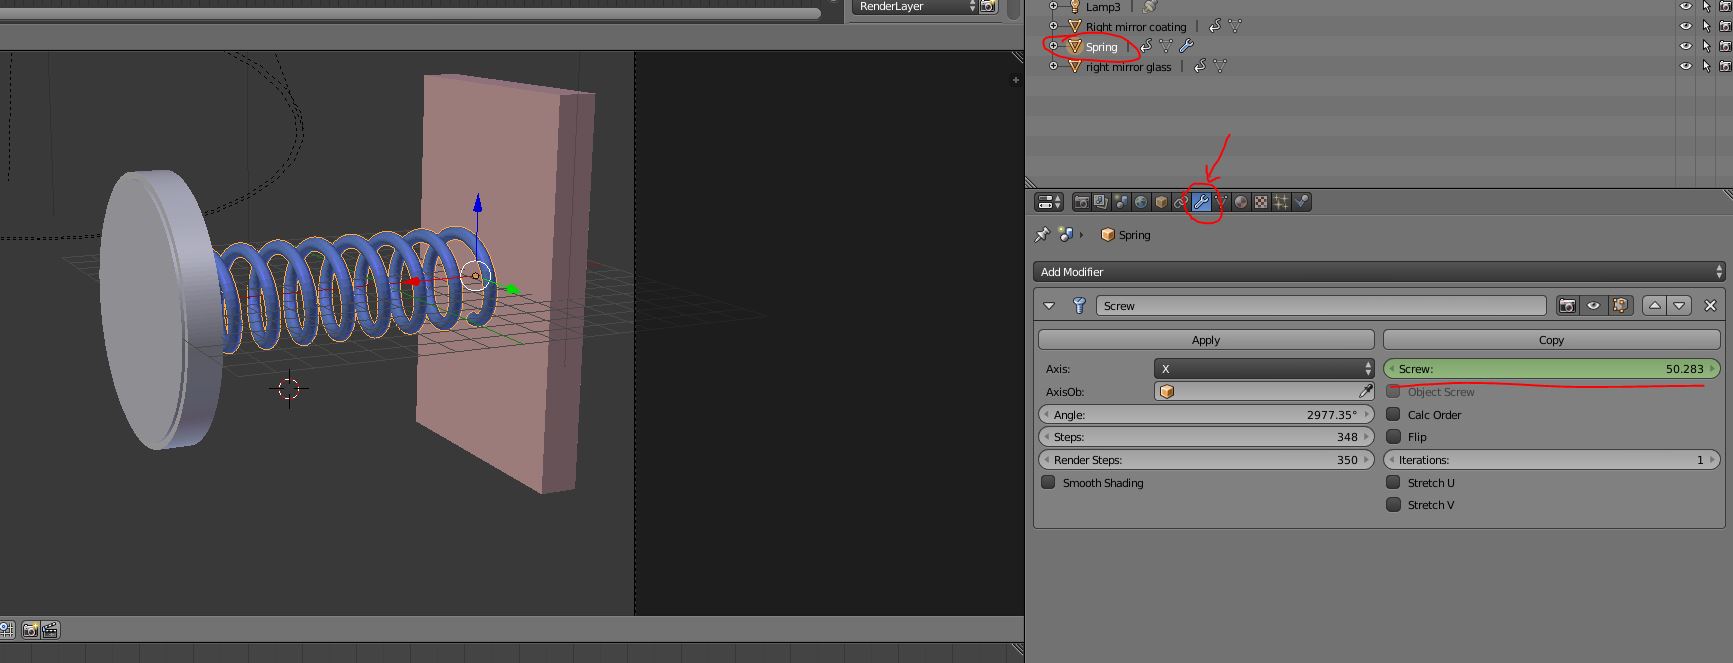Screen dimensions: 1733x663
Task: Click the Screw value slider field
Action: [x=1550, y=369]
